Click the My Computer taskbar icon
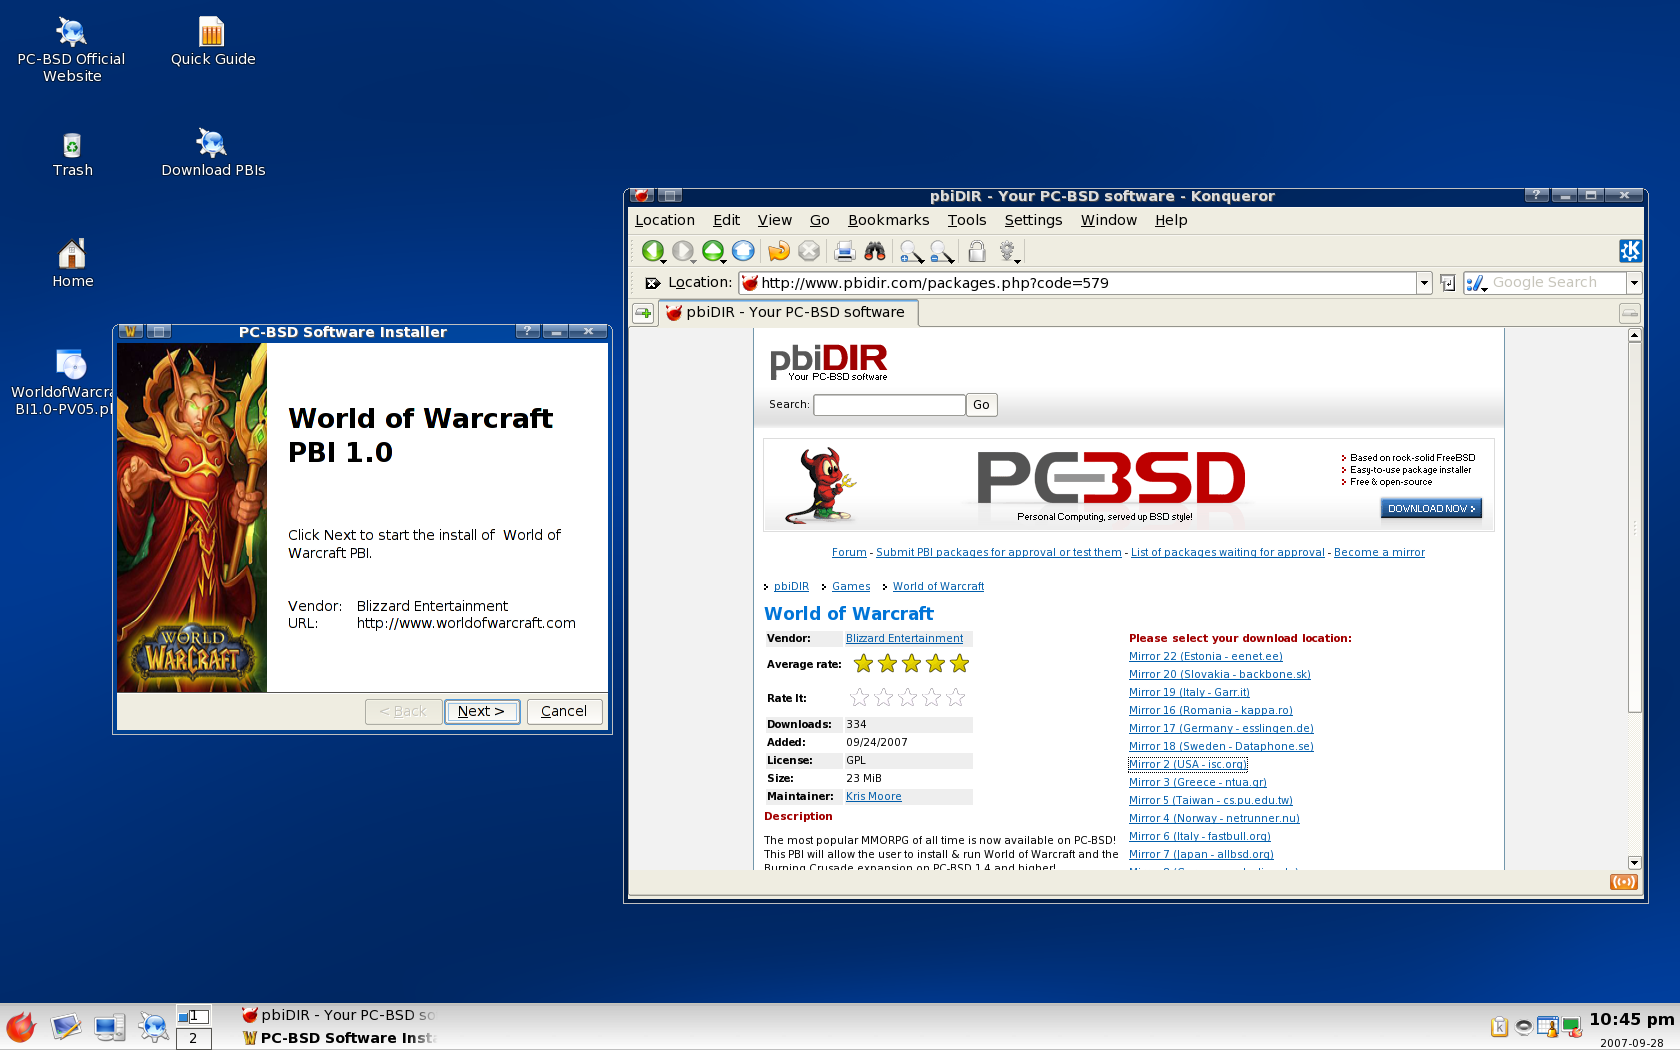The image size is (1680, 1050). (109, 1027)
